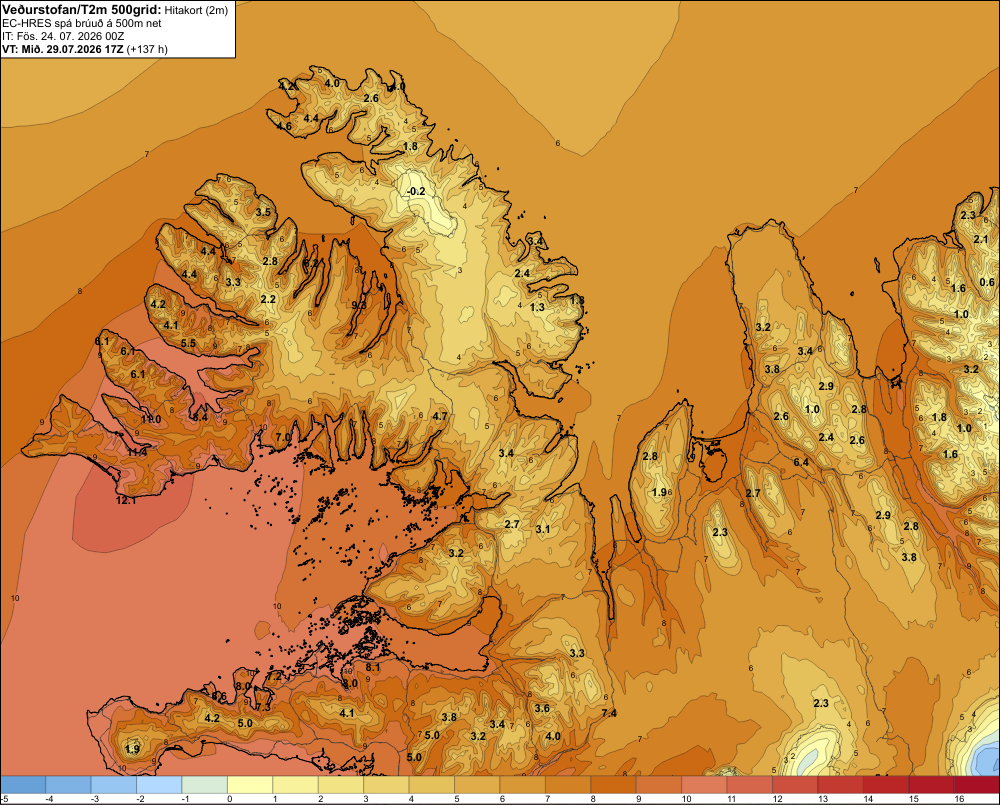Click the temperature value "11.4" on the map
The image size is (1000, 805).
136,452
